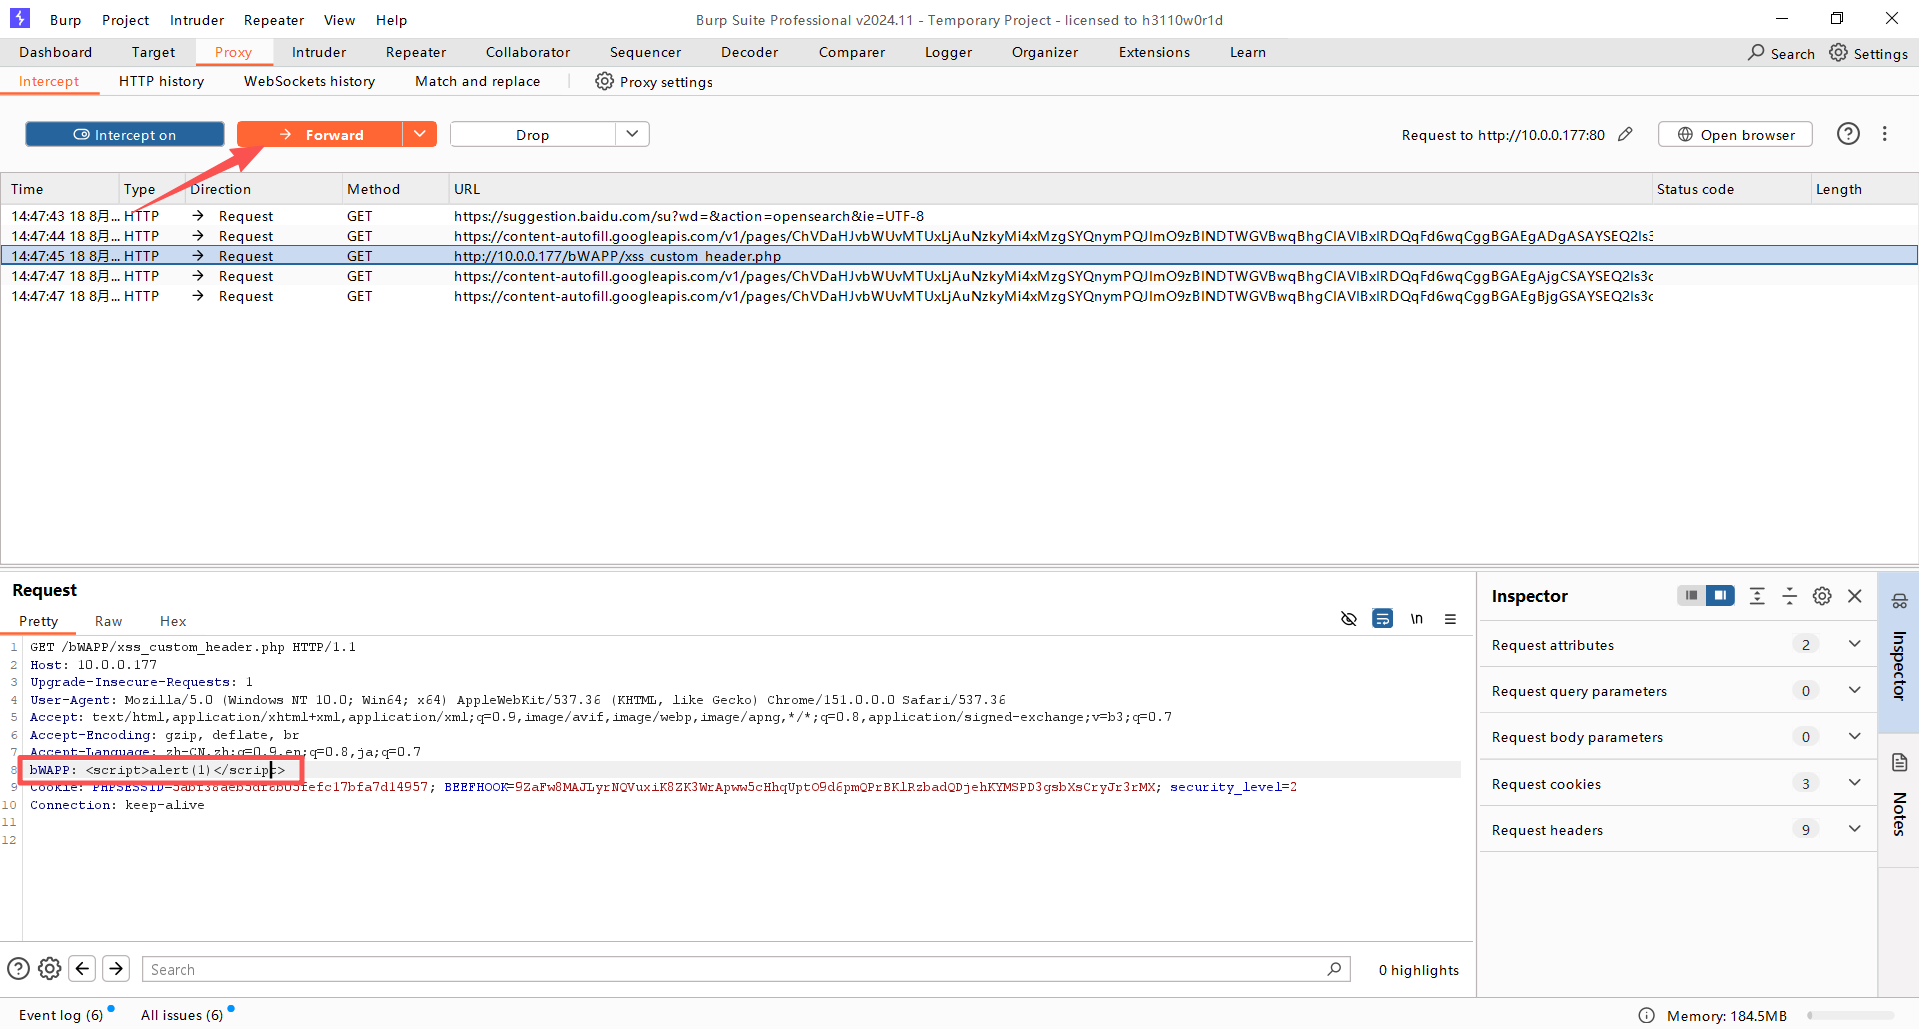The width and height of the screenshot is (1920, 1030).
Task: Open the message editor hamburger menu
Action: [1450, 619]
